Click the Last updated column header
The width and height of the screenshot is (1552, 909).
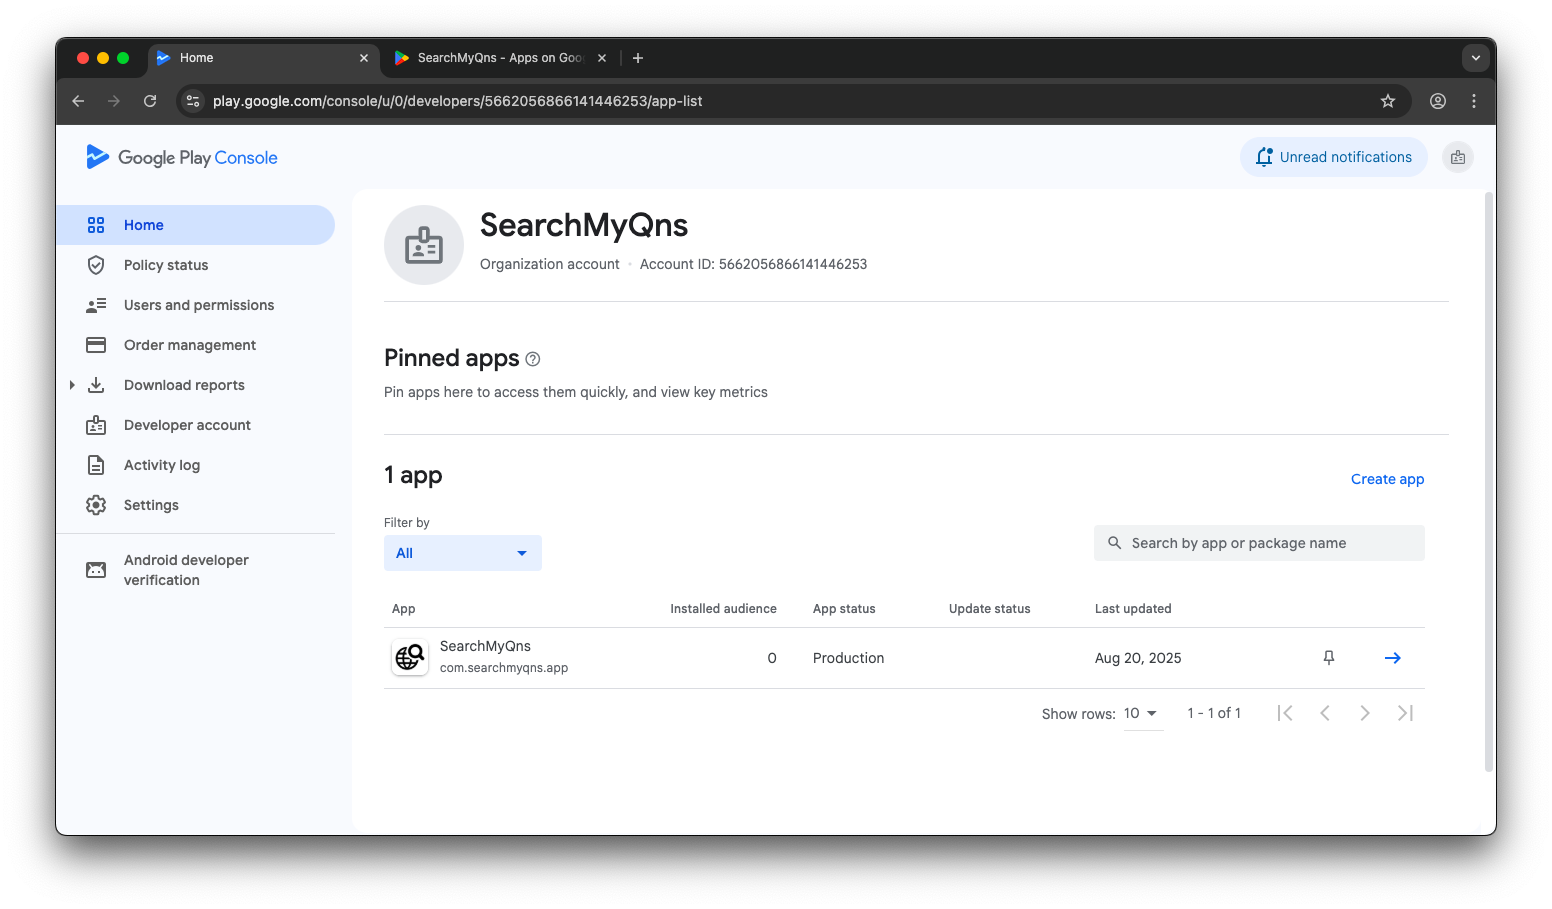1133,608
